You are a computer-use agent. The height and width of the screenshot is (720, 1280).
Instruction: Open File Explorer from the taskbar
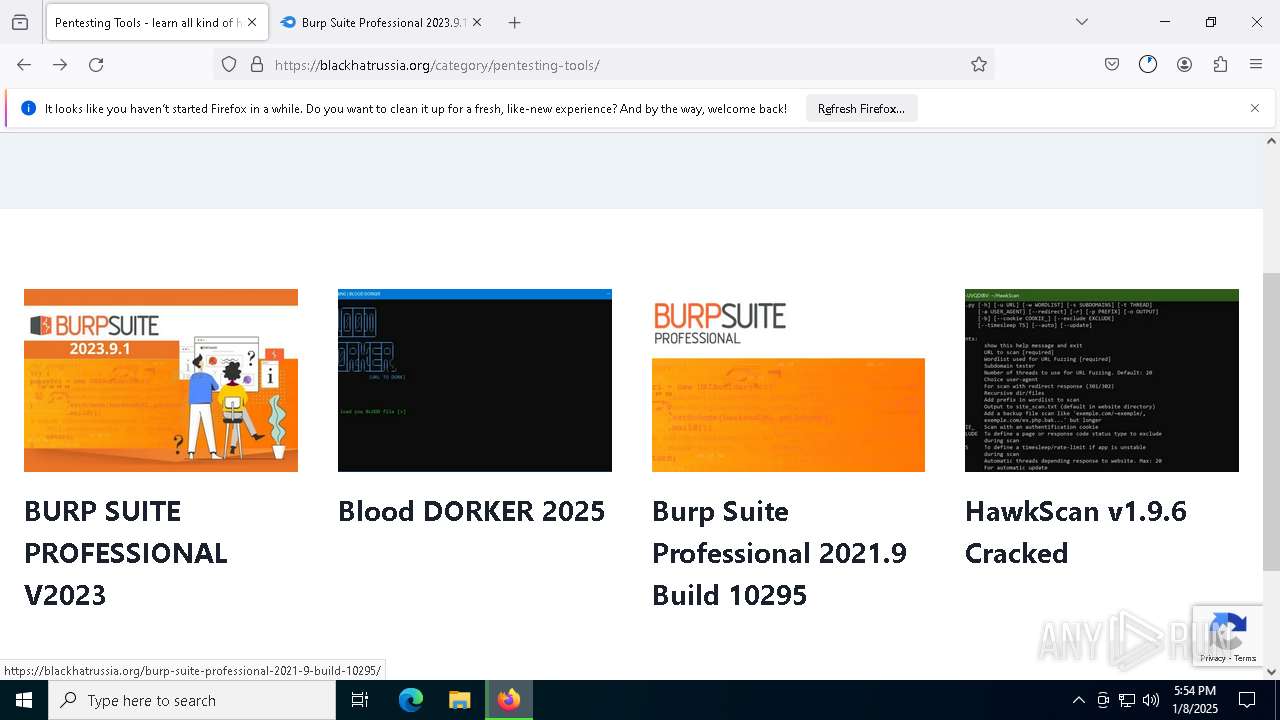coord(459,700)
